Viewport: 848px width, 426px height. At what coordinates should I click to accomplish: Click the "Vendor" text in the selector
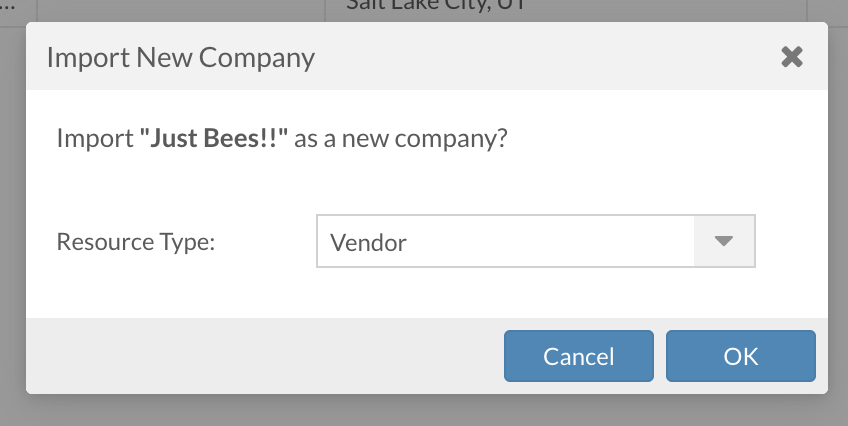tap(368, 242)
